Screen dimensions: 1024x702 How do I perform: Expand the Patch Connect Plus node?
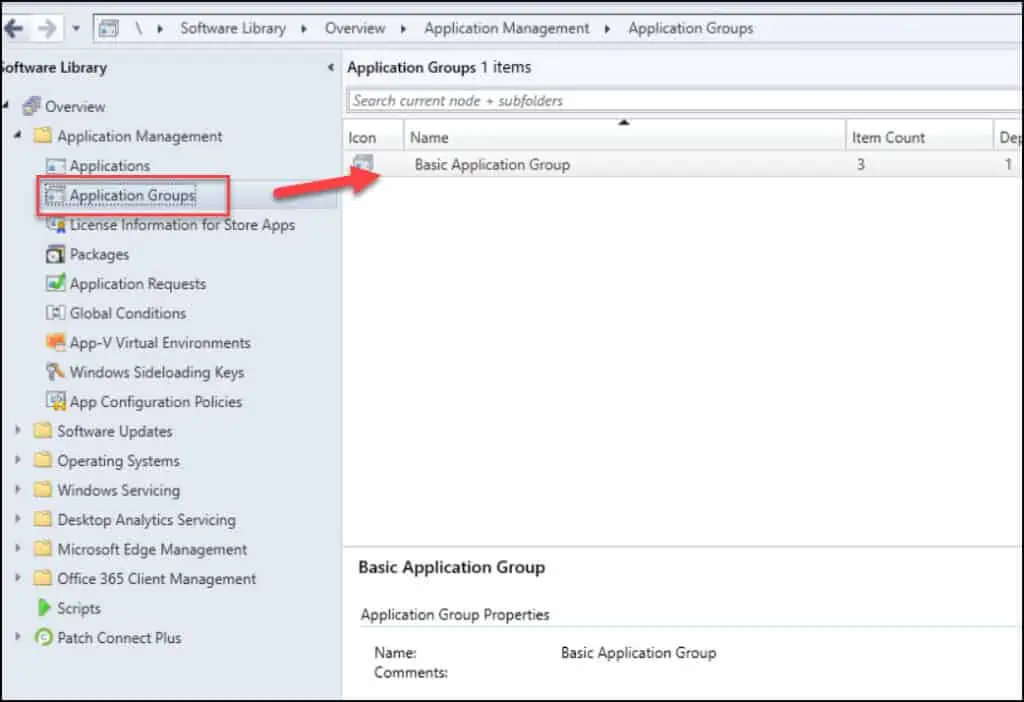[18, 636]
